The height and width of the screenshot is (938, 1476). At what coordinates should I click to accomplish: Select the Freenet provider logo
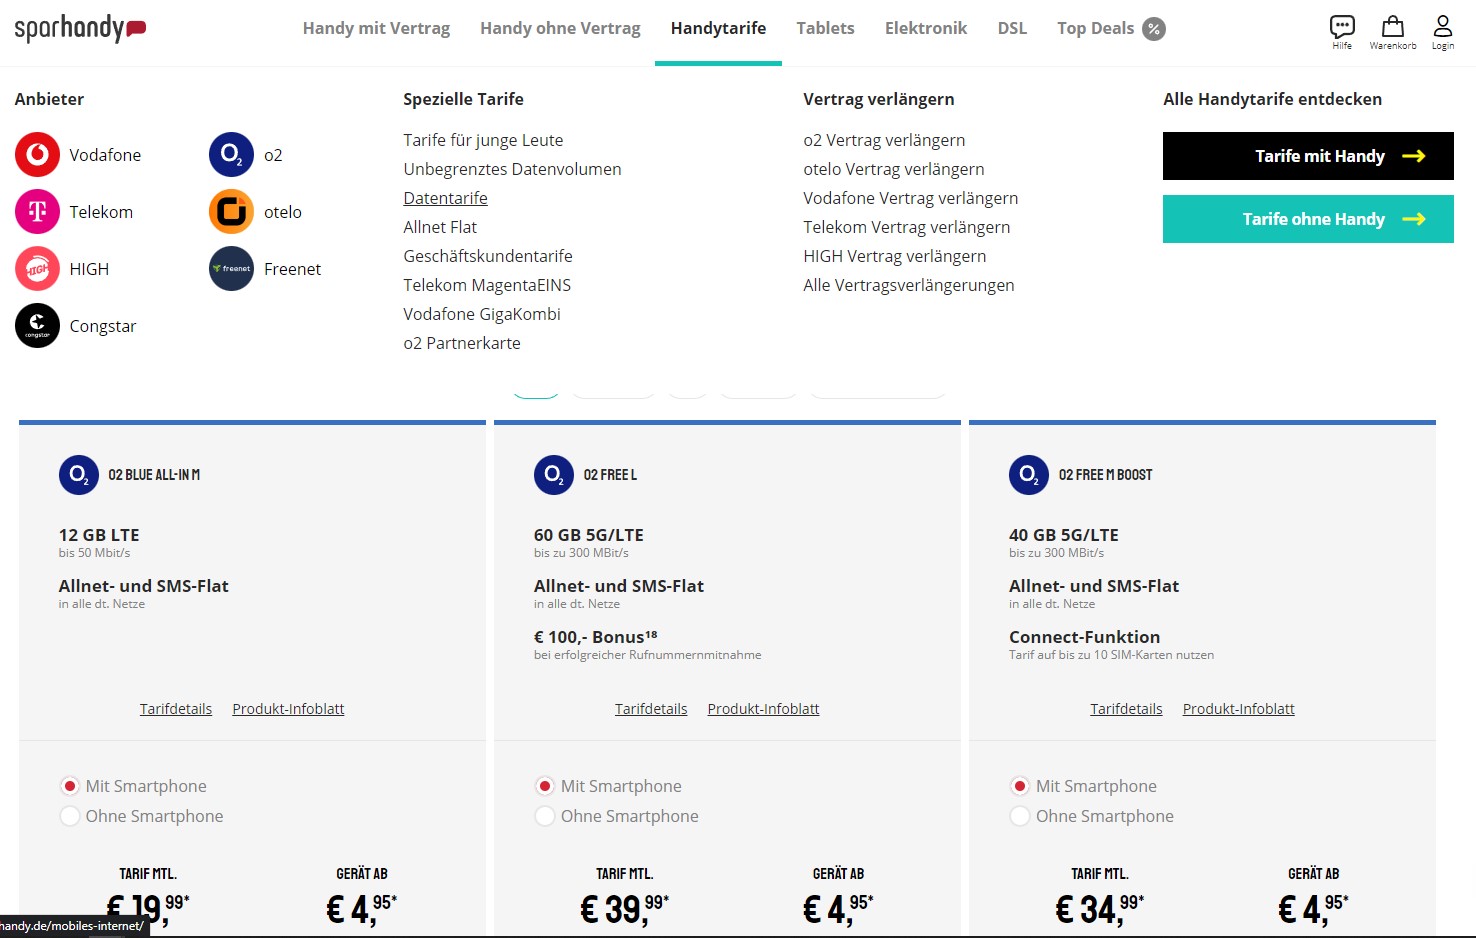click(x=231, y=269)
